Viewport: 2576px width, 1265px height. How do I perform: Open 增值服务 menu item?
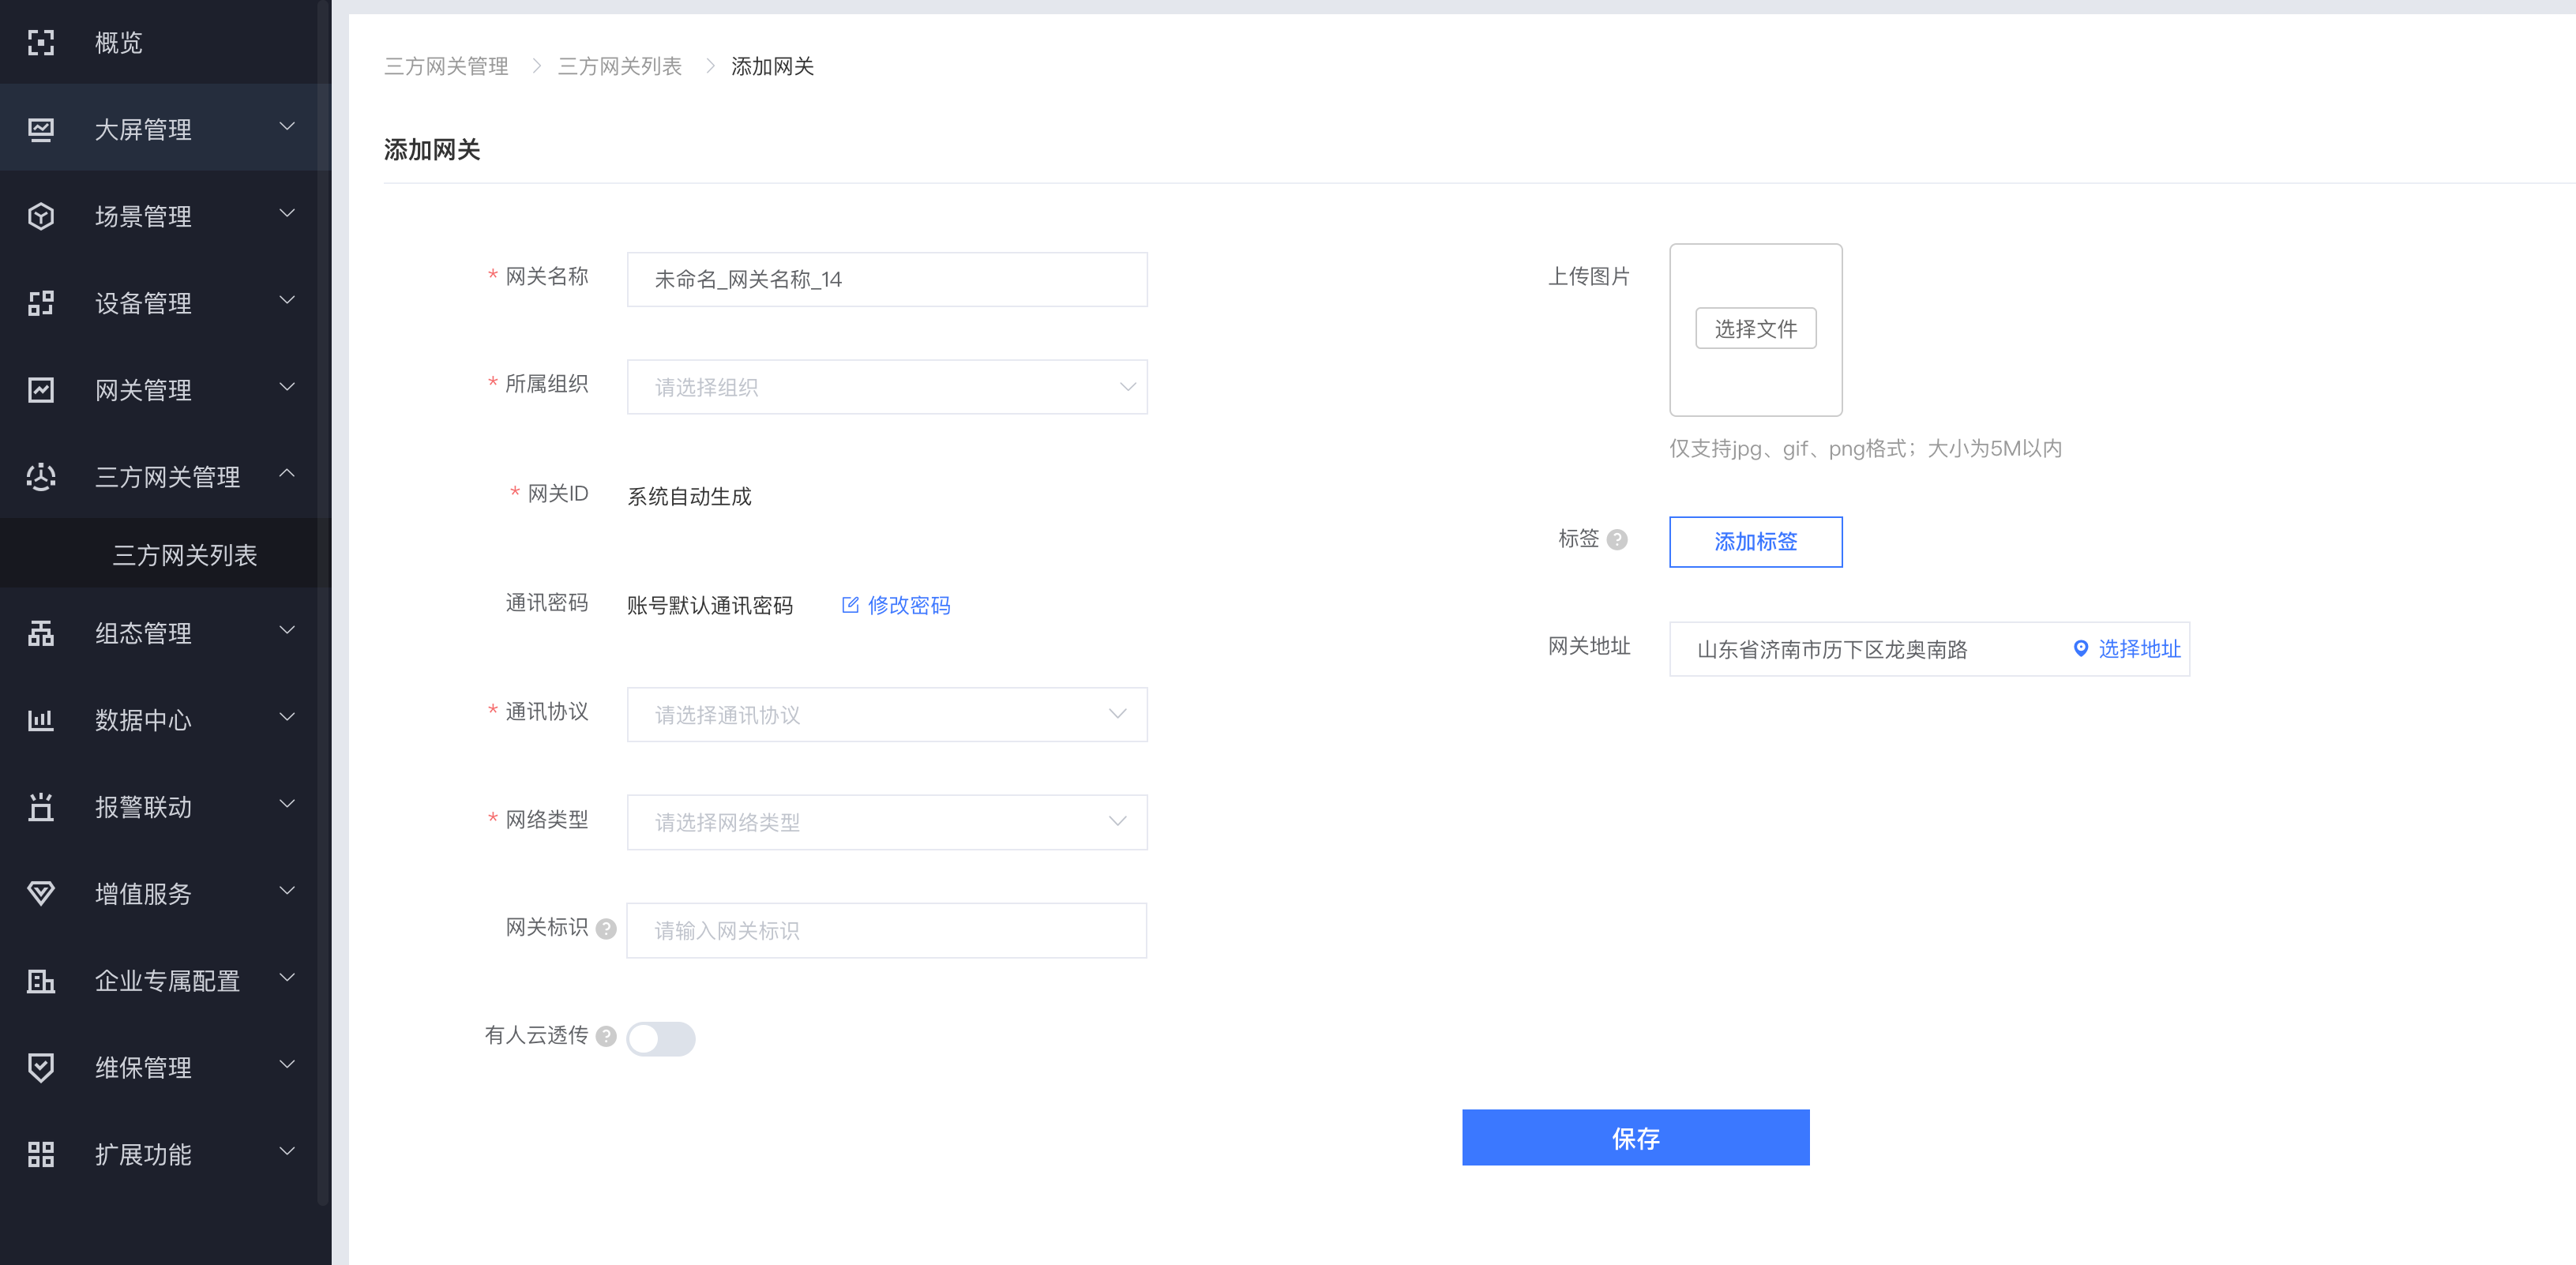tap(165, 894)
